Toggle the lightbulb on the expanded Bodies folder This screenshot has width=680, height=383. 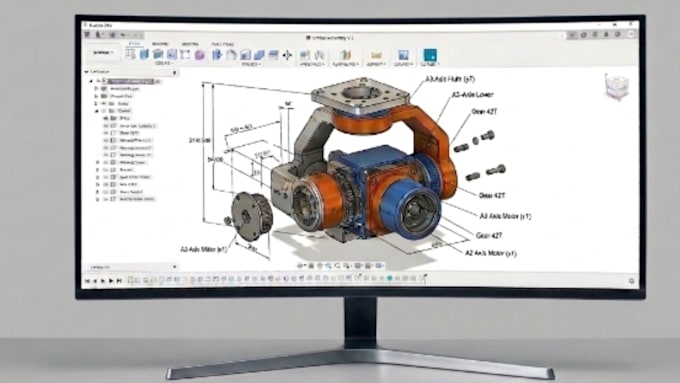[104, 111]
